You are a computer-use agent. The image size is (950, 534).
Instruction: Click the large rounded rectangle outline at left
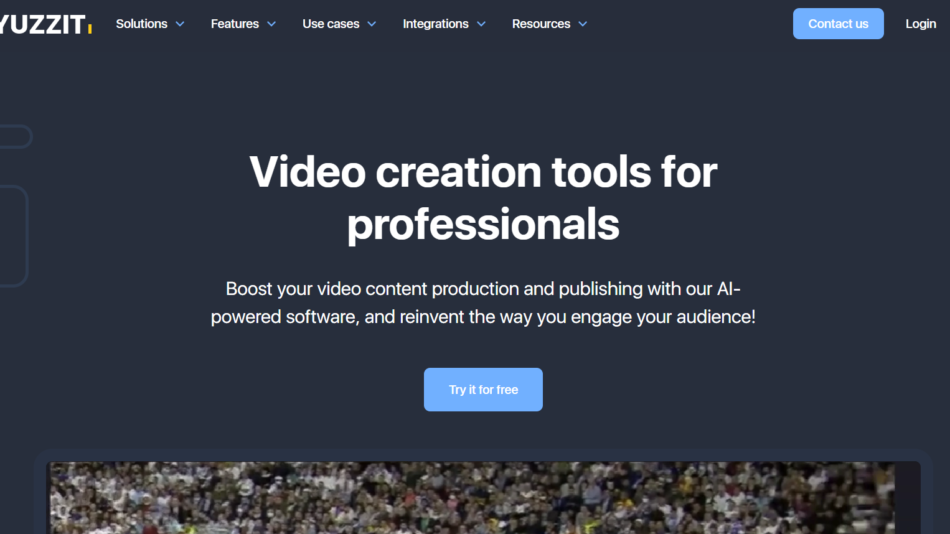point(12,236)
